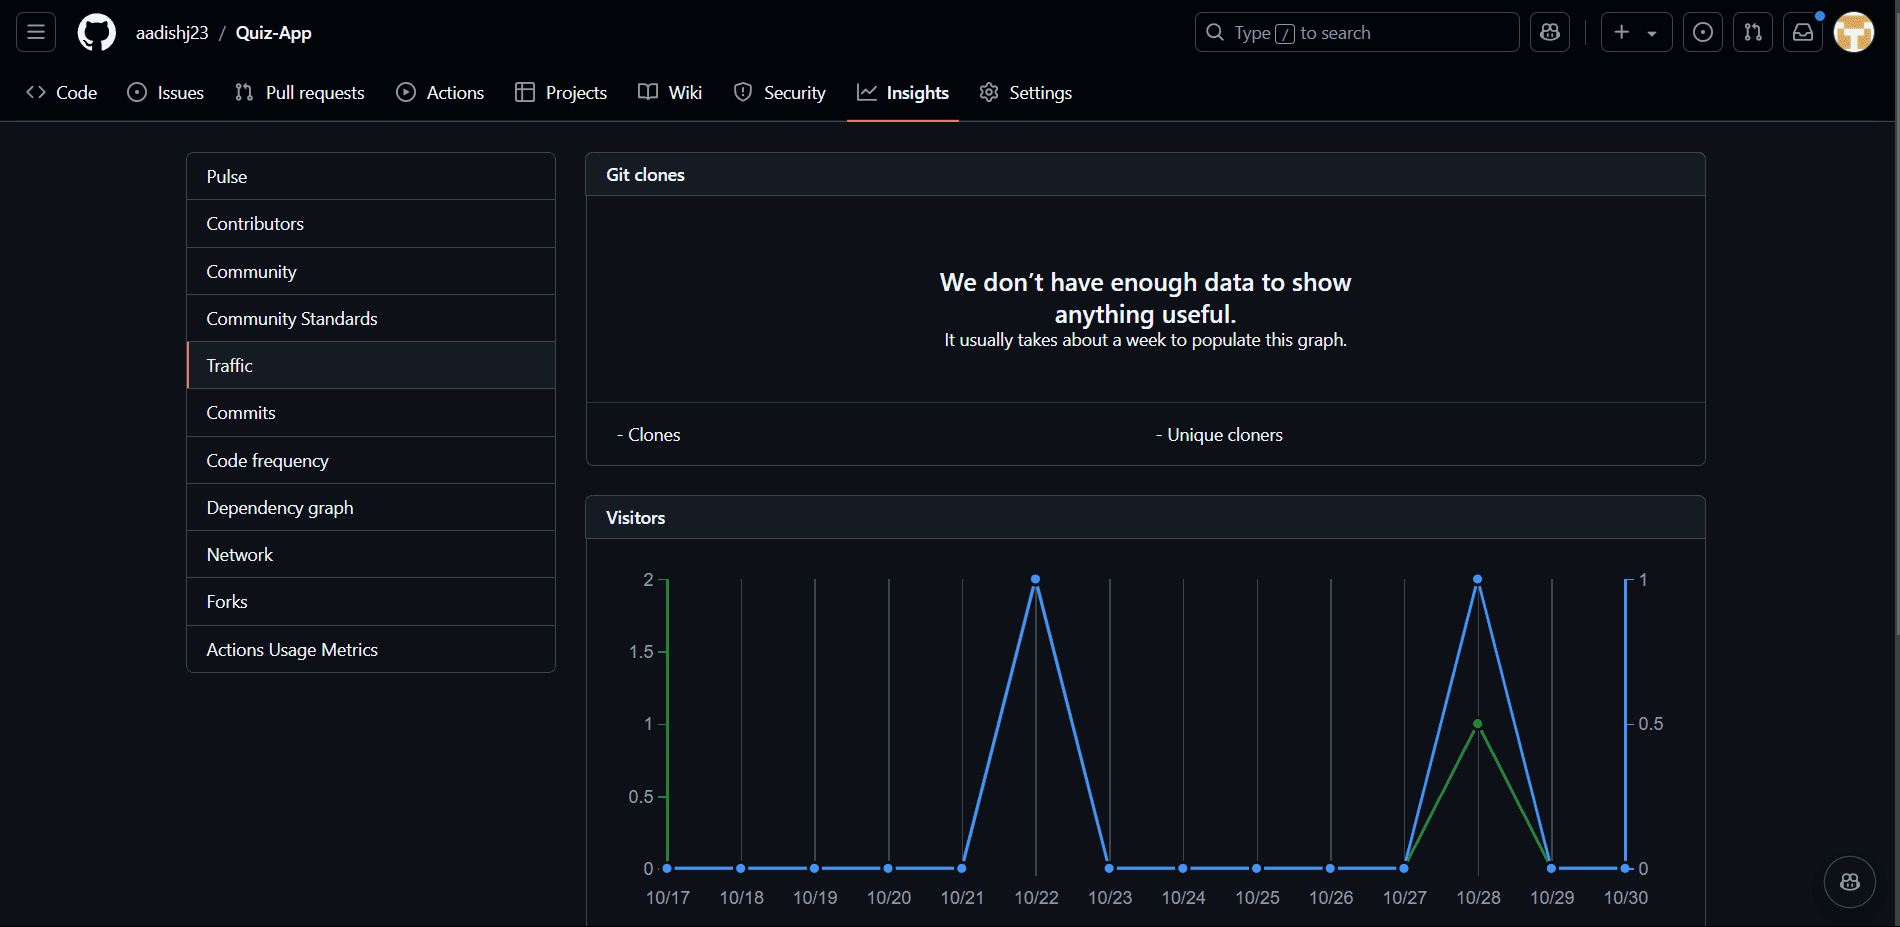Viewport: 1900px width, 927px height.
Task: Click the search magnifier icon
Action: coord(1215,32)
